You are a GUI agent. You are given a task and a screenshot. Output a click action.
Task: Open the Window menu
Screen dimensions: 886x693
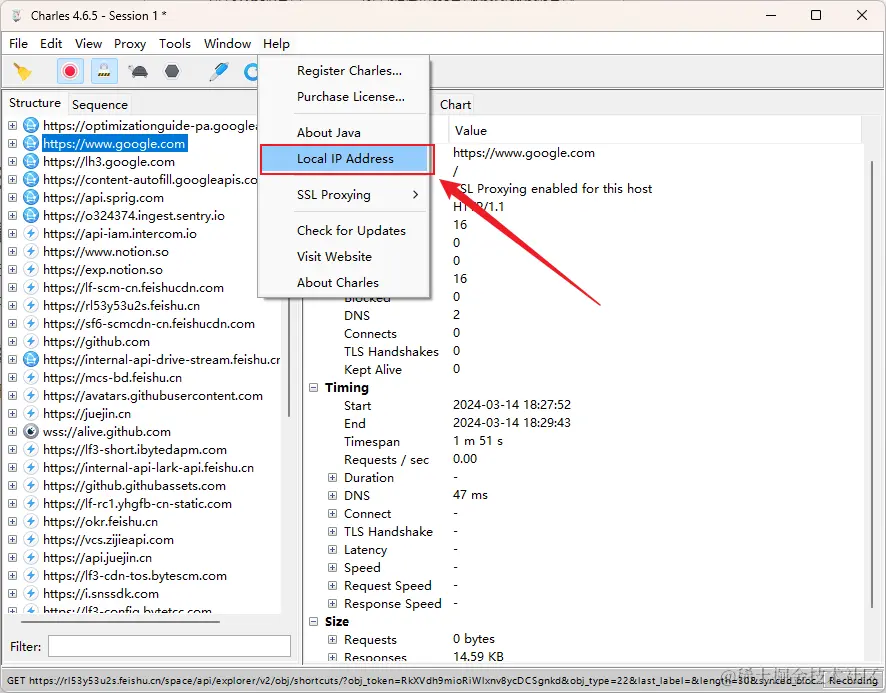pyautogui.click(x=227, y=44)
